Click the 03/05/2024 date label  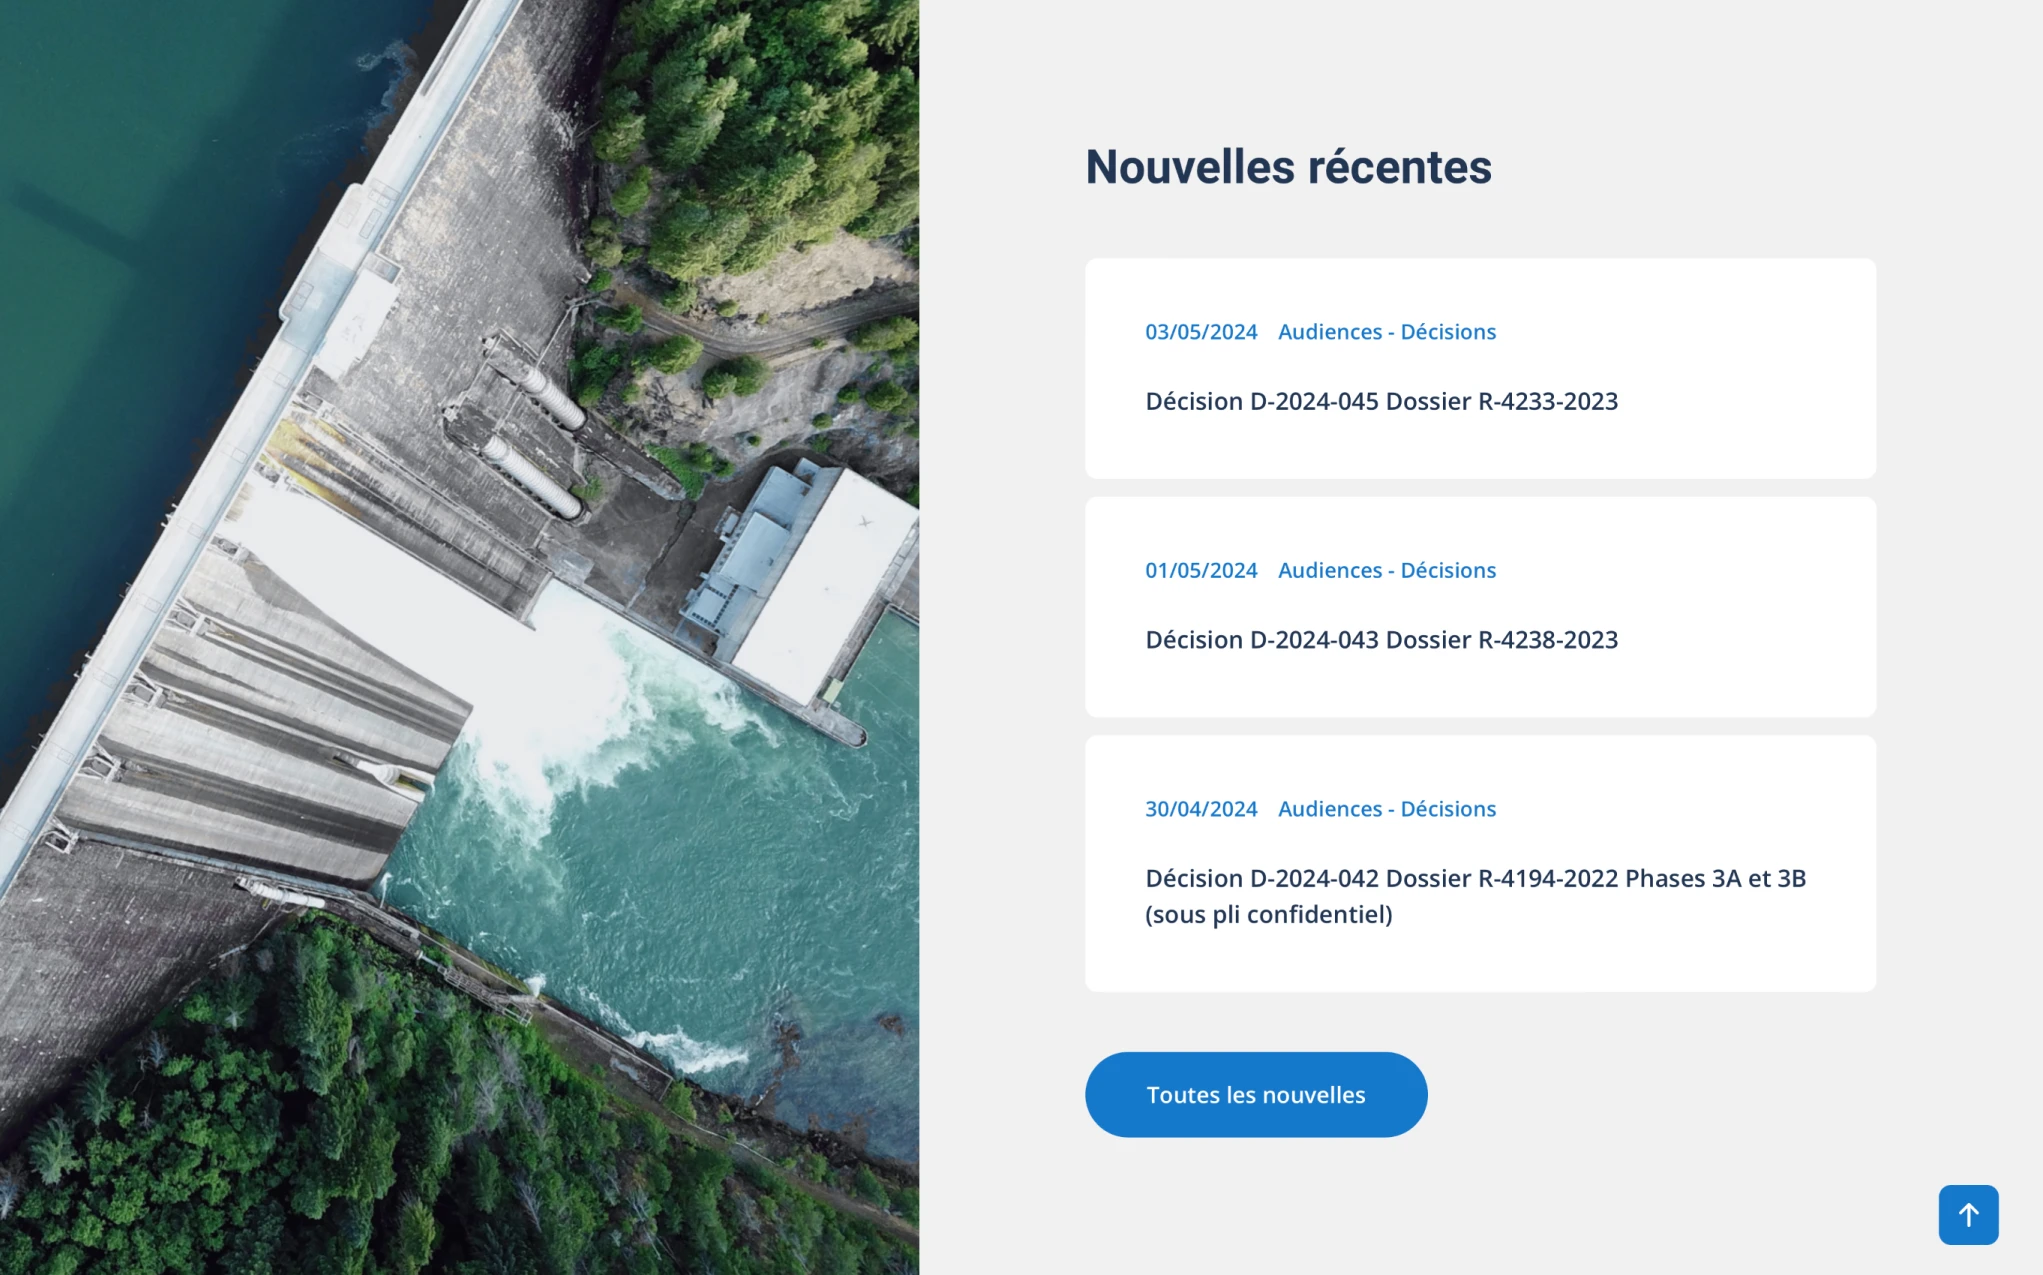pyautogui.click(x=1200, y=332)
